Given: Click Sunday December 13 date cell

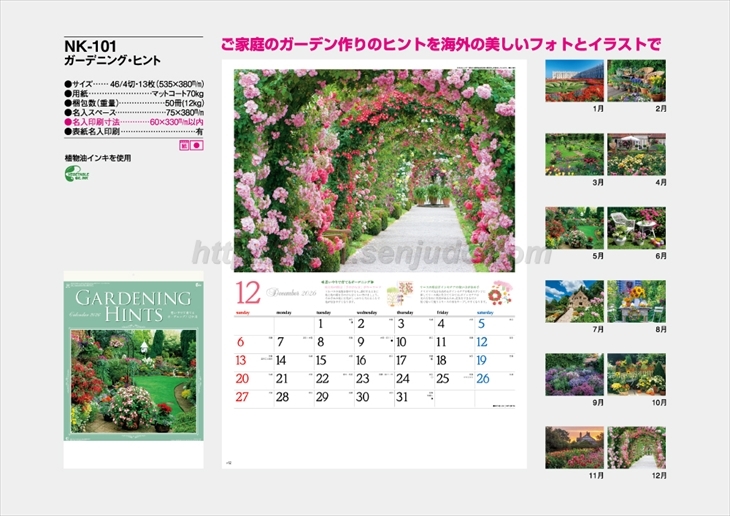Looking at the screenshot, I should (x=252, y=360).
